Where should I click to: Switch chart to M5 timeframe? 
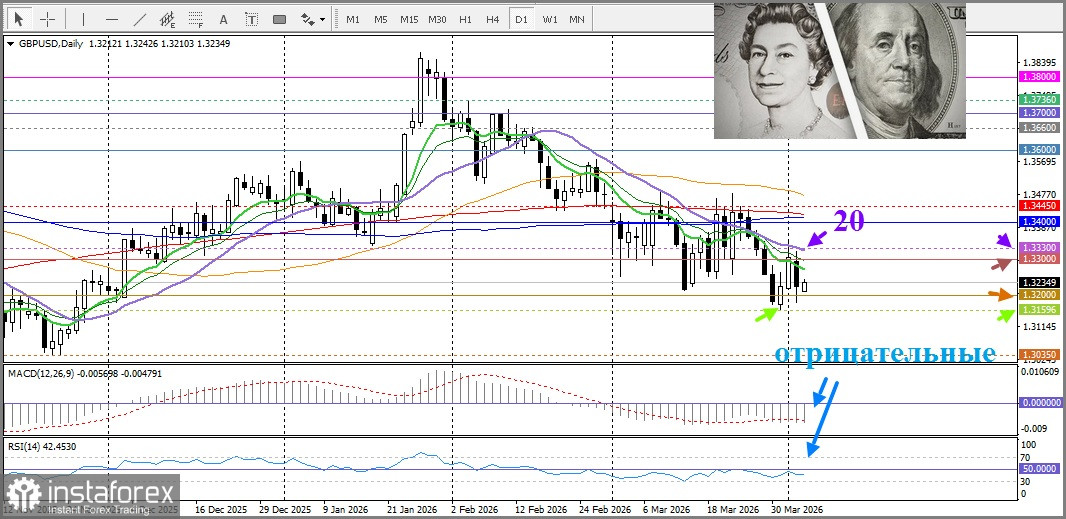pyautogui.click(x=381, y=19)
